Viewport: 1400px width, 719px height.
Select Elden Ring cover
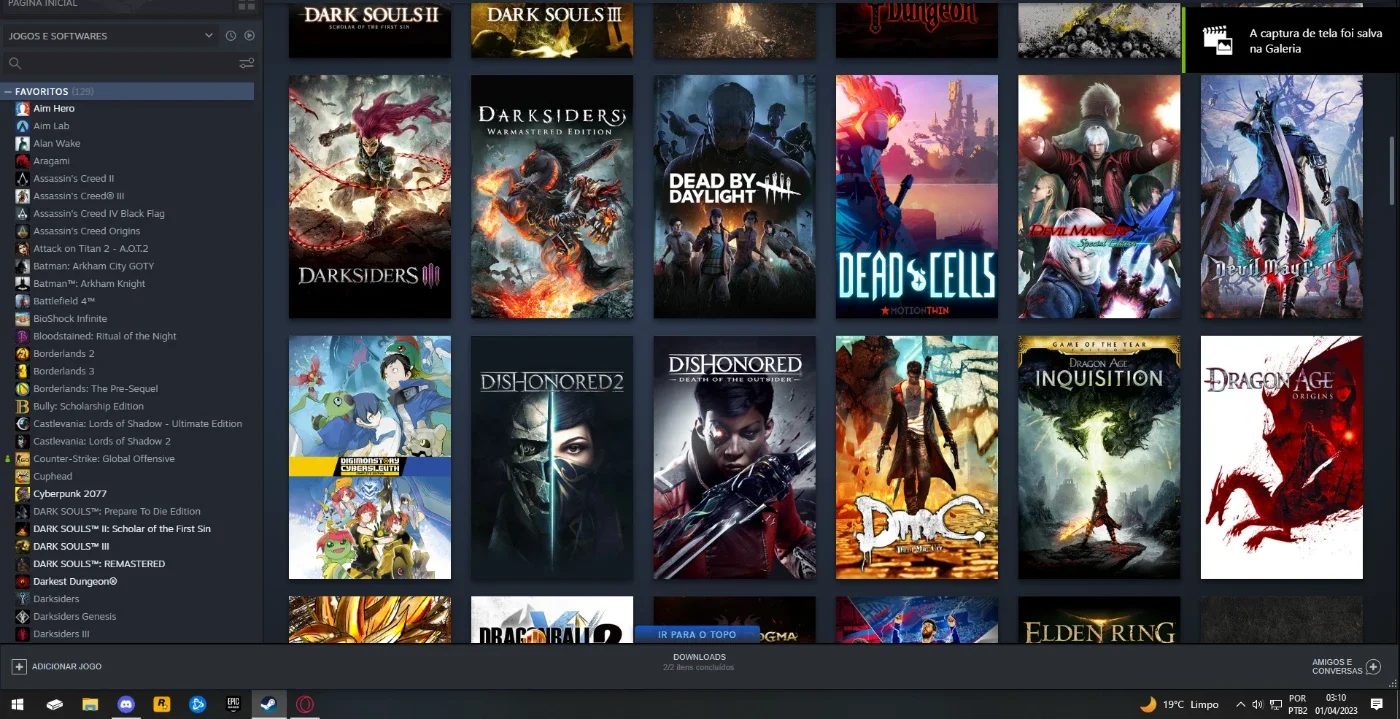1099,620
